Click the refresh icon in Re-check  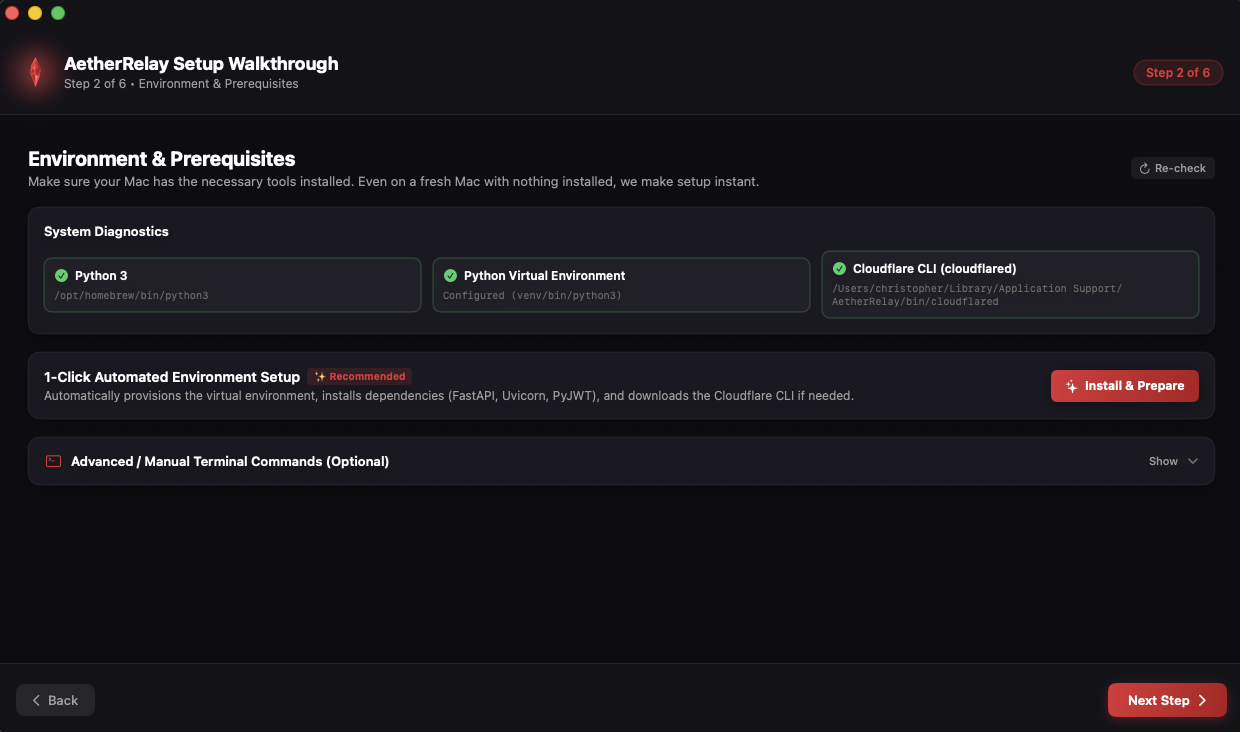1145,168
